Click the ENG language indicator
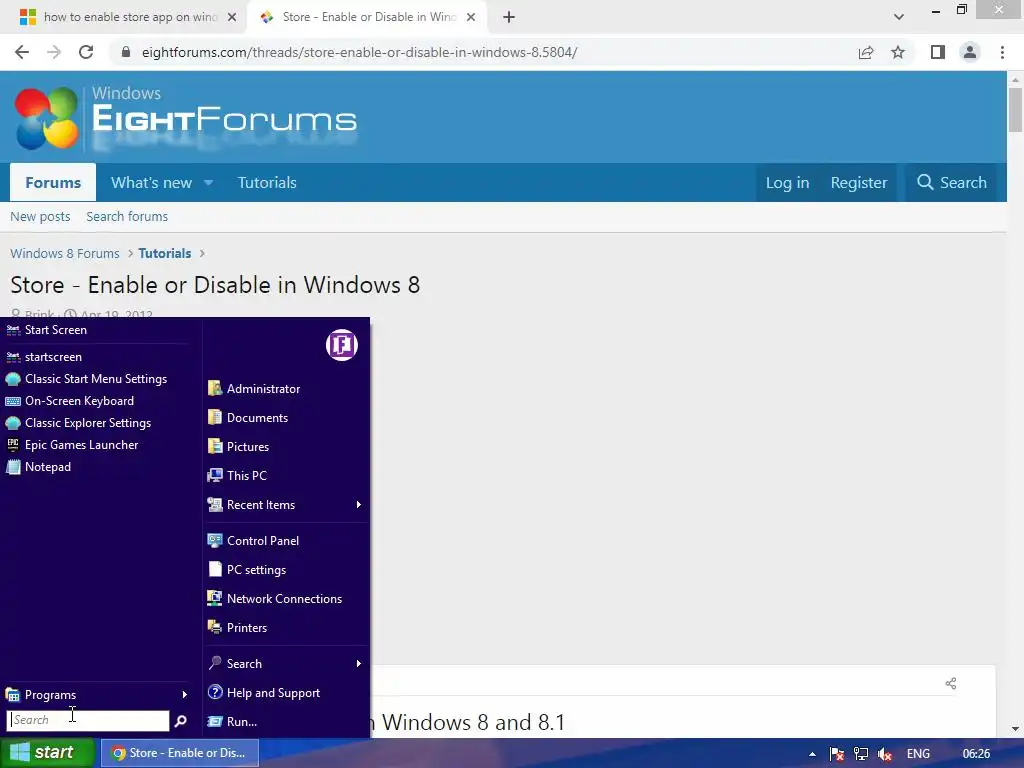The height and width of the screenshot is (768, 1024). click(x=918, y=754)
